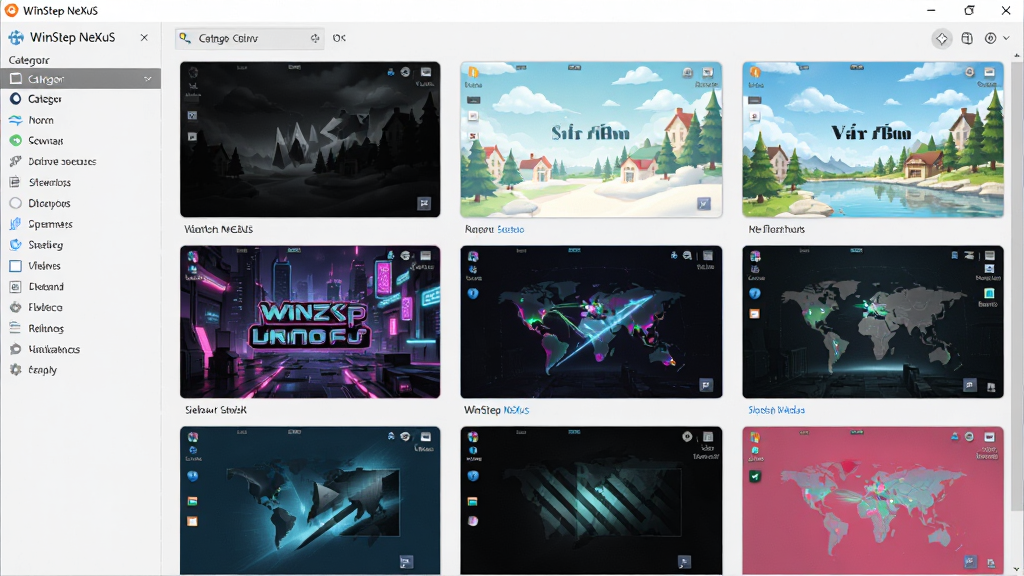The height and width of the screenshot is (576, 1024).
Task: Open the 'Sraelieg' sidebar row with globe icon
Action: tap(80, 246)
